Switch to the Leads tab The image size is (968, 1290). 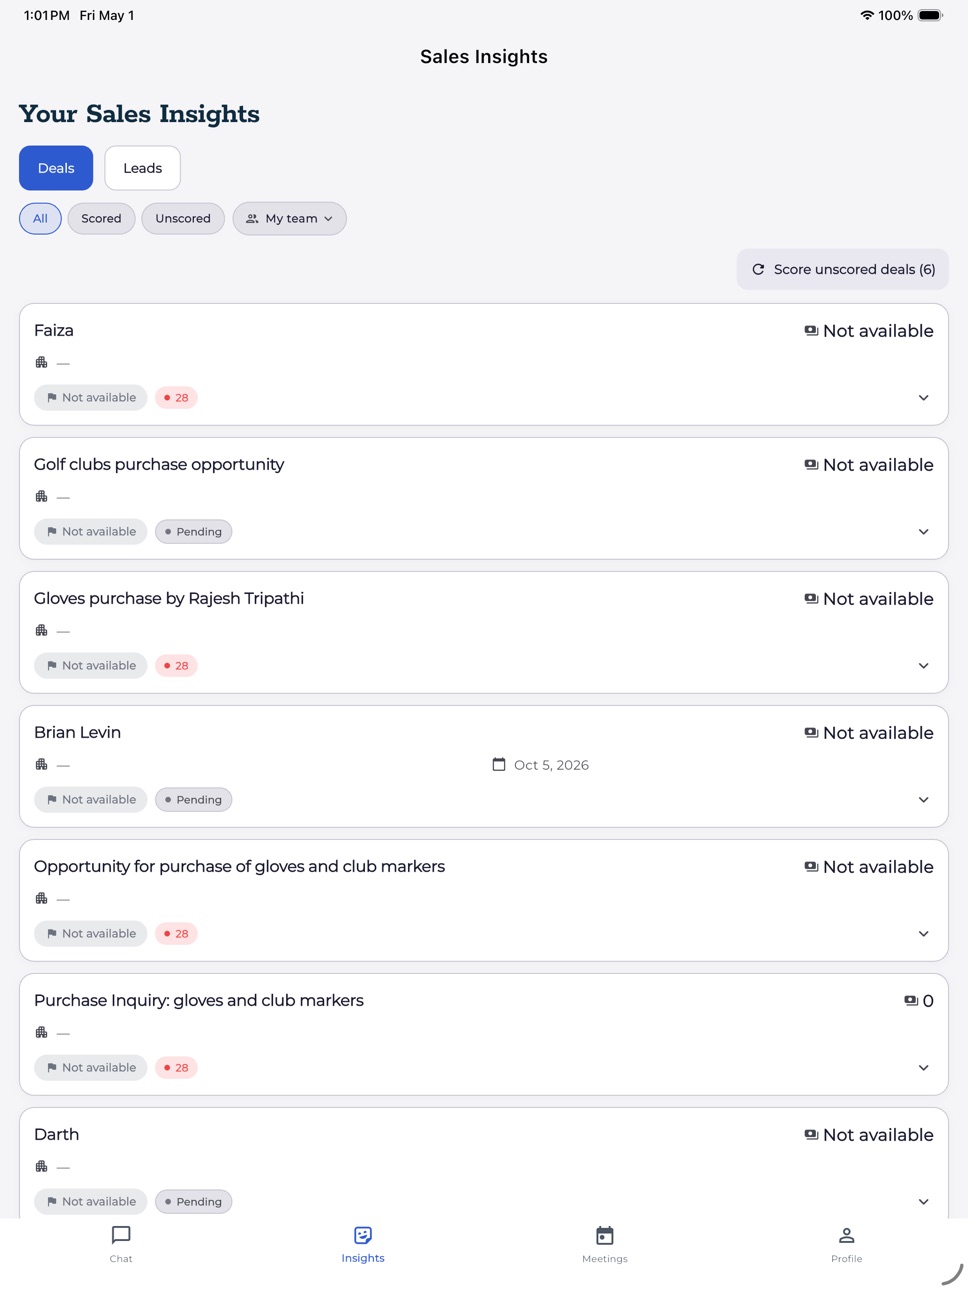[142, 168]
